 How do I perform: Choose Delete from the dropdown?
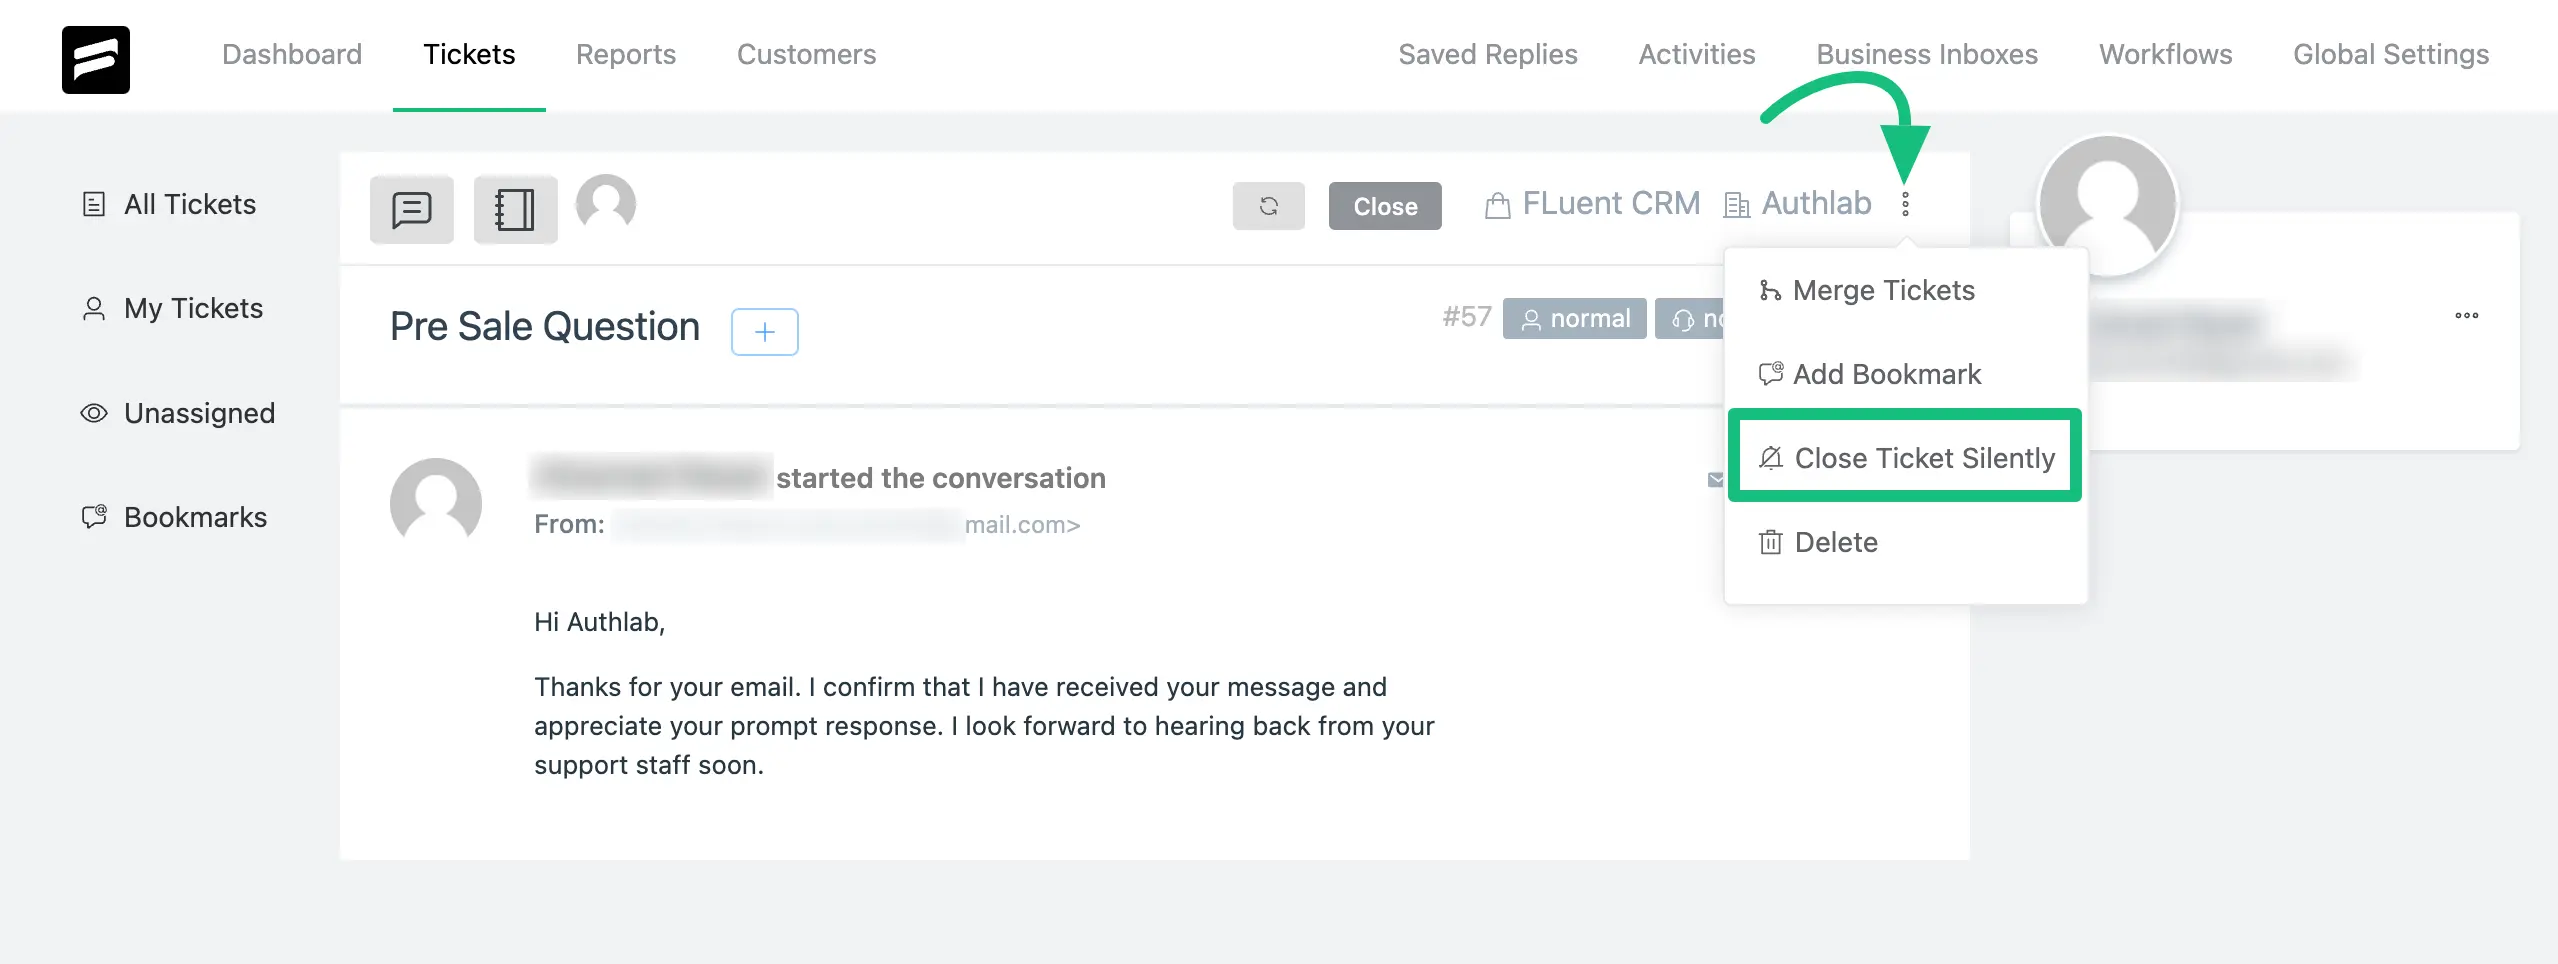pyautogui.click(x=1819, y=542)
